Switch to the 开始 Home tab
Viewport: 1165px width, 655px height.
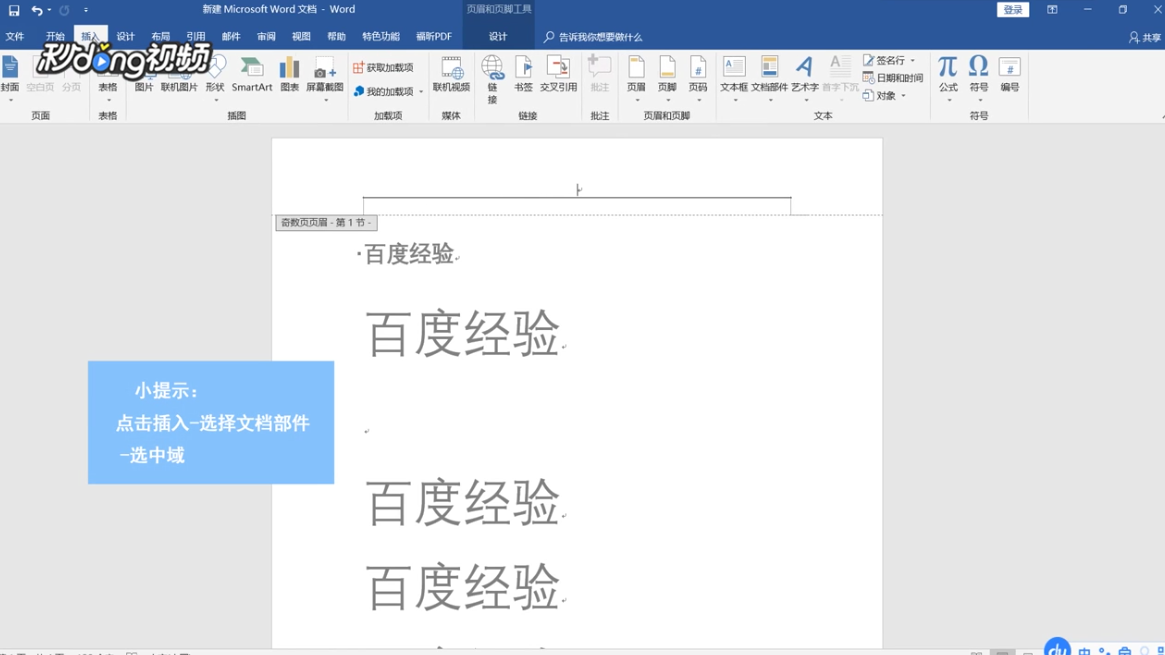tap(55, 36)
